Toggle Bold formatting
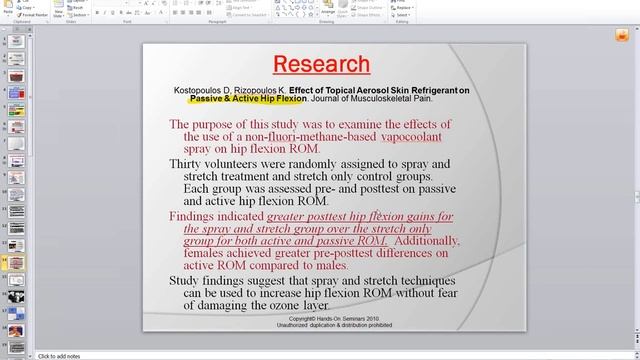 [97, 13]
